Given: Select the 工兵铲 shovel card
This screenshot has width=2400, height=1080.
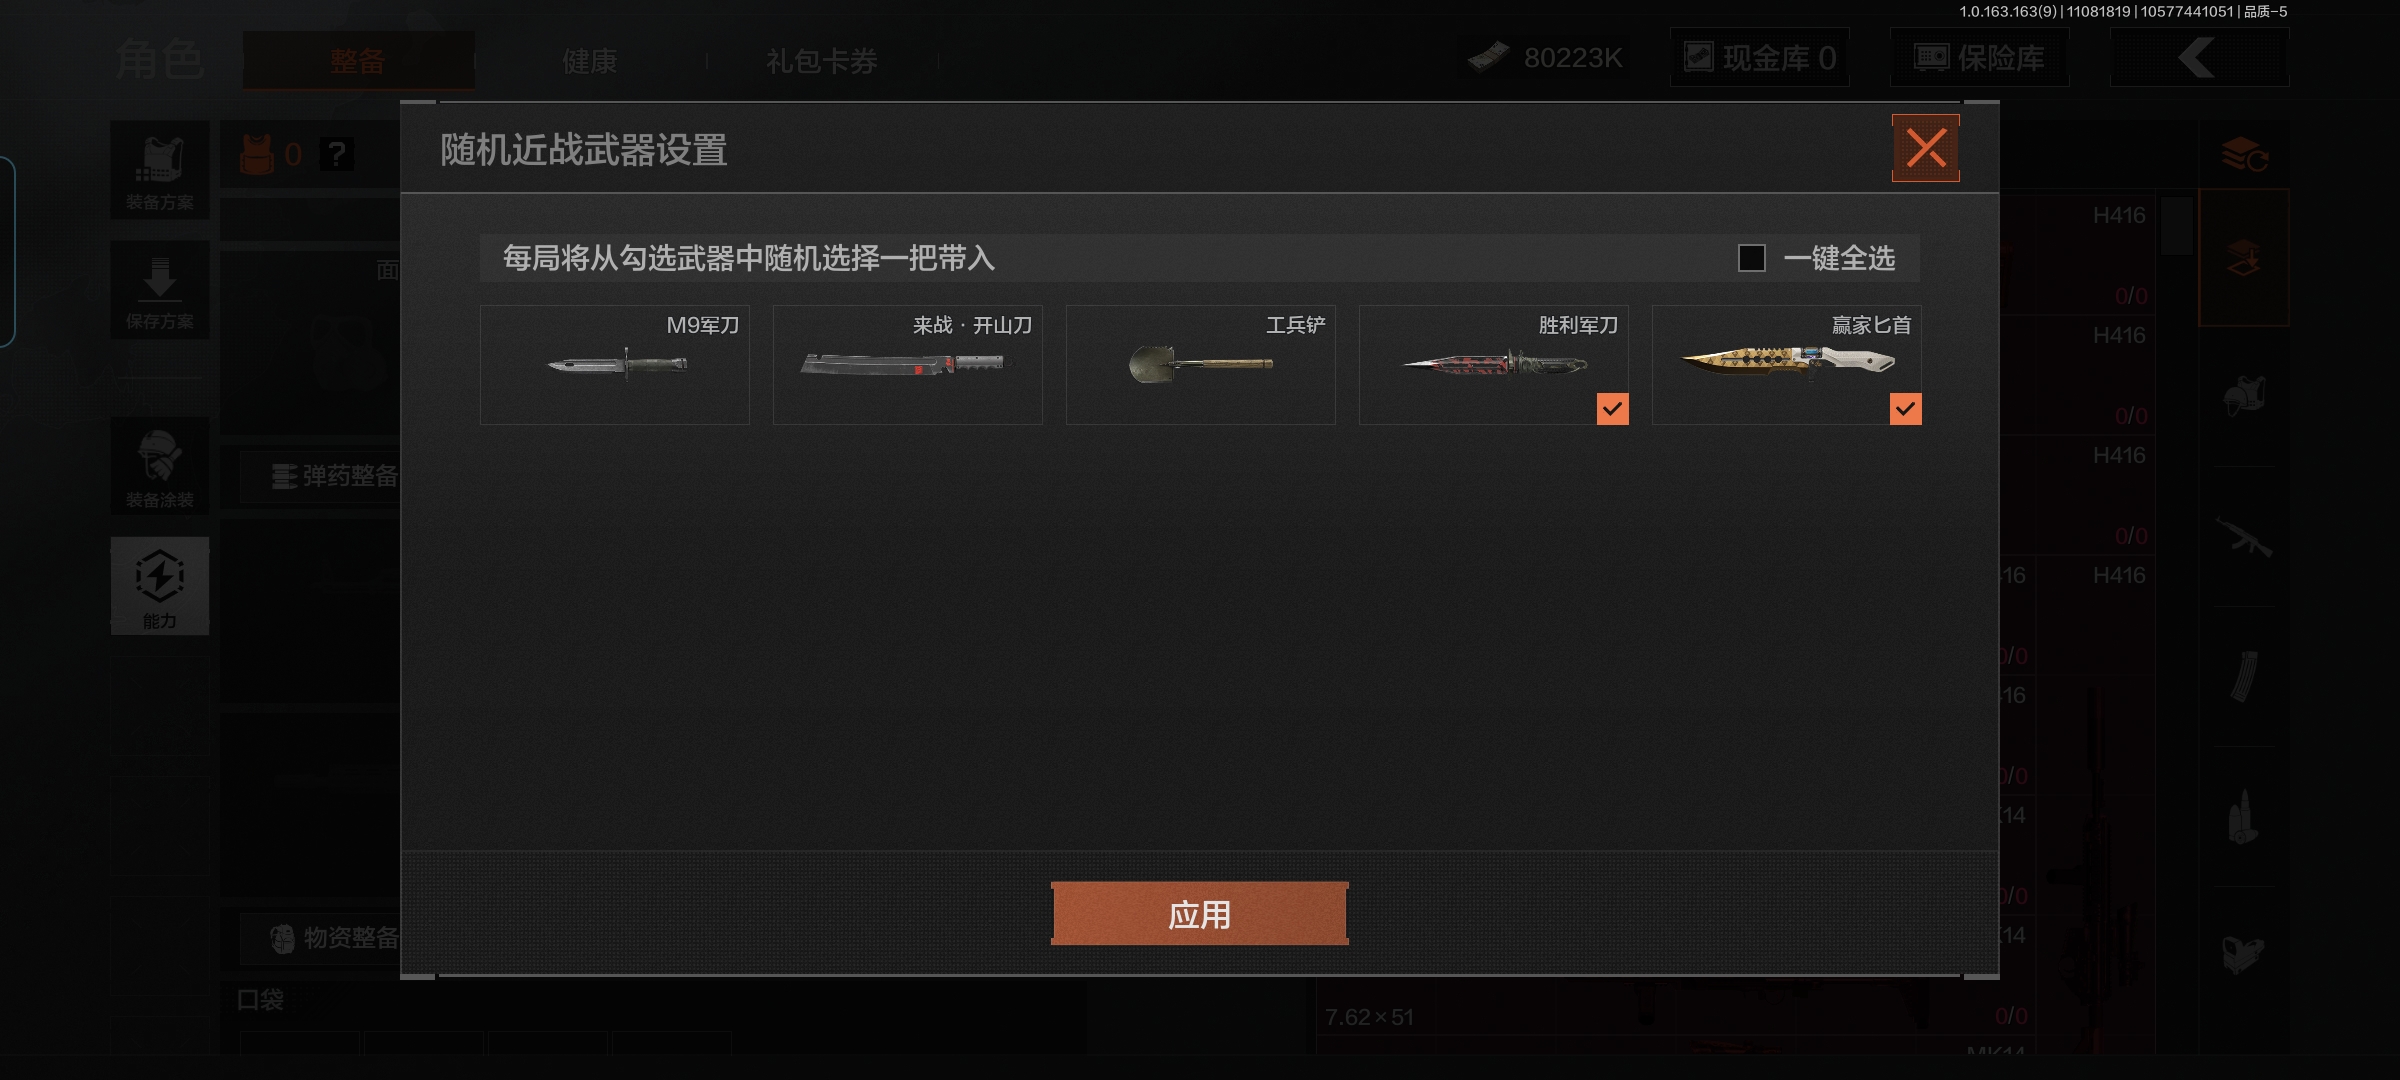Looking at the screenshot, I should [x=1201, y=365].
